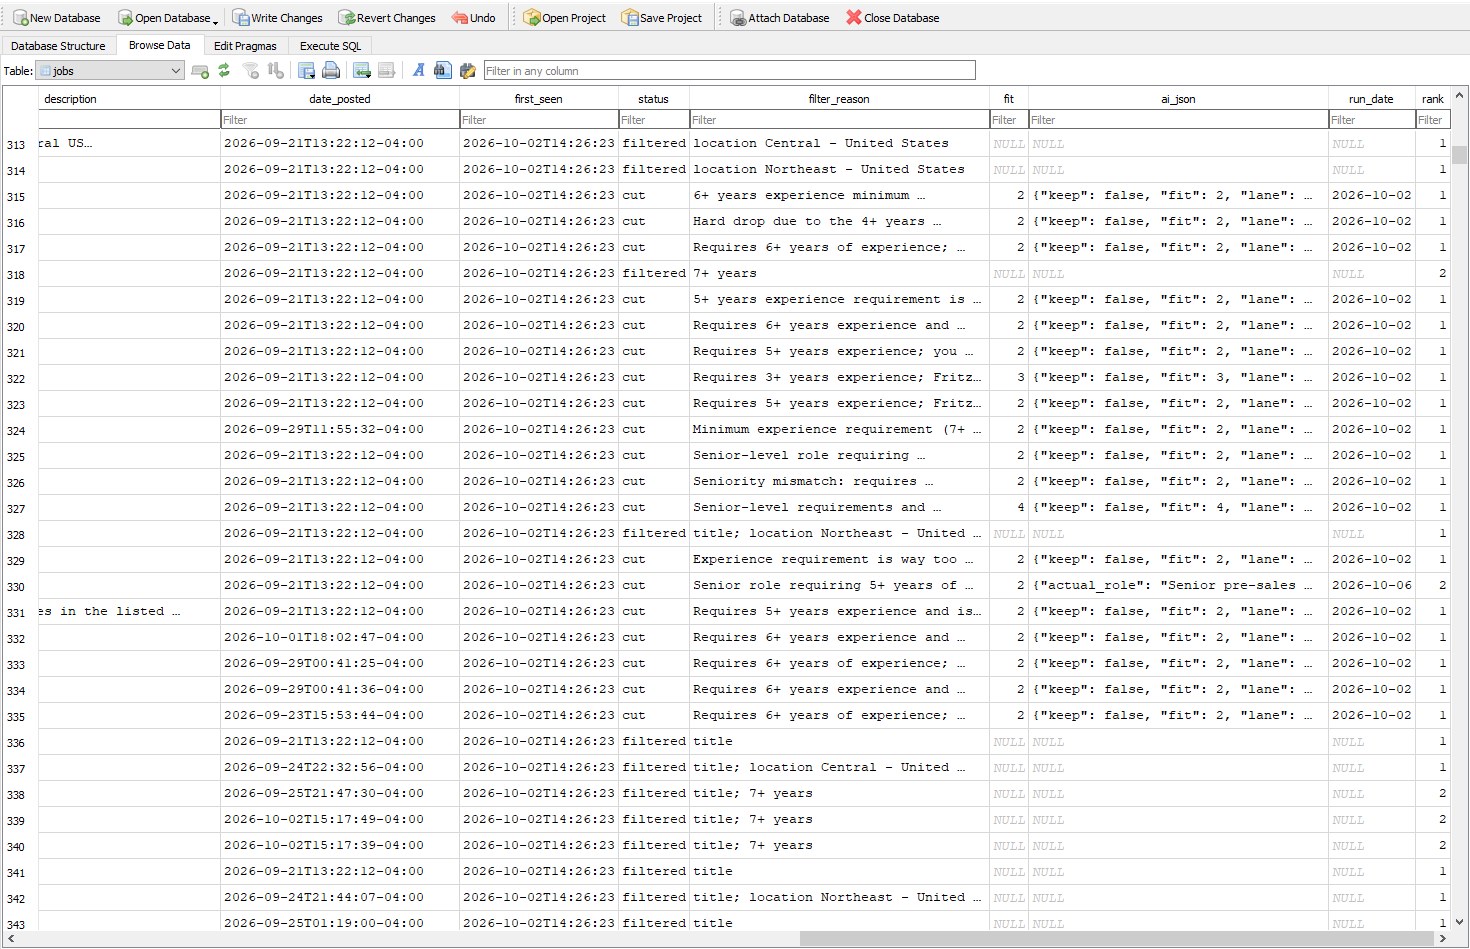Click the "Hard drop due to the 4+ years" cell
Image resolution: width=1470 pixels, height=949 pixels.
[x=839, y=222]
